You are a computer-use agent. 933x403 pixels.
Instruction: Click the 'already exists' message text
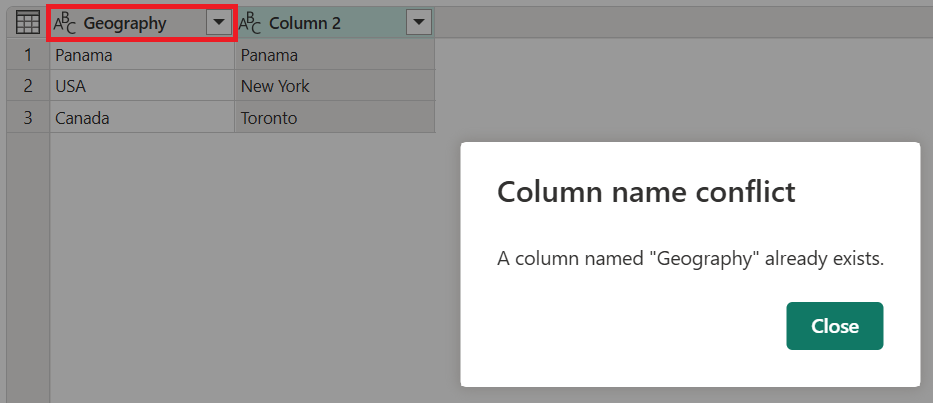click(x=690, y=259)
